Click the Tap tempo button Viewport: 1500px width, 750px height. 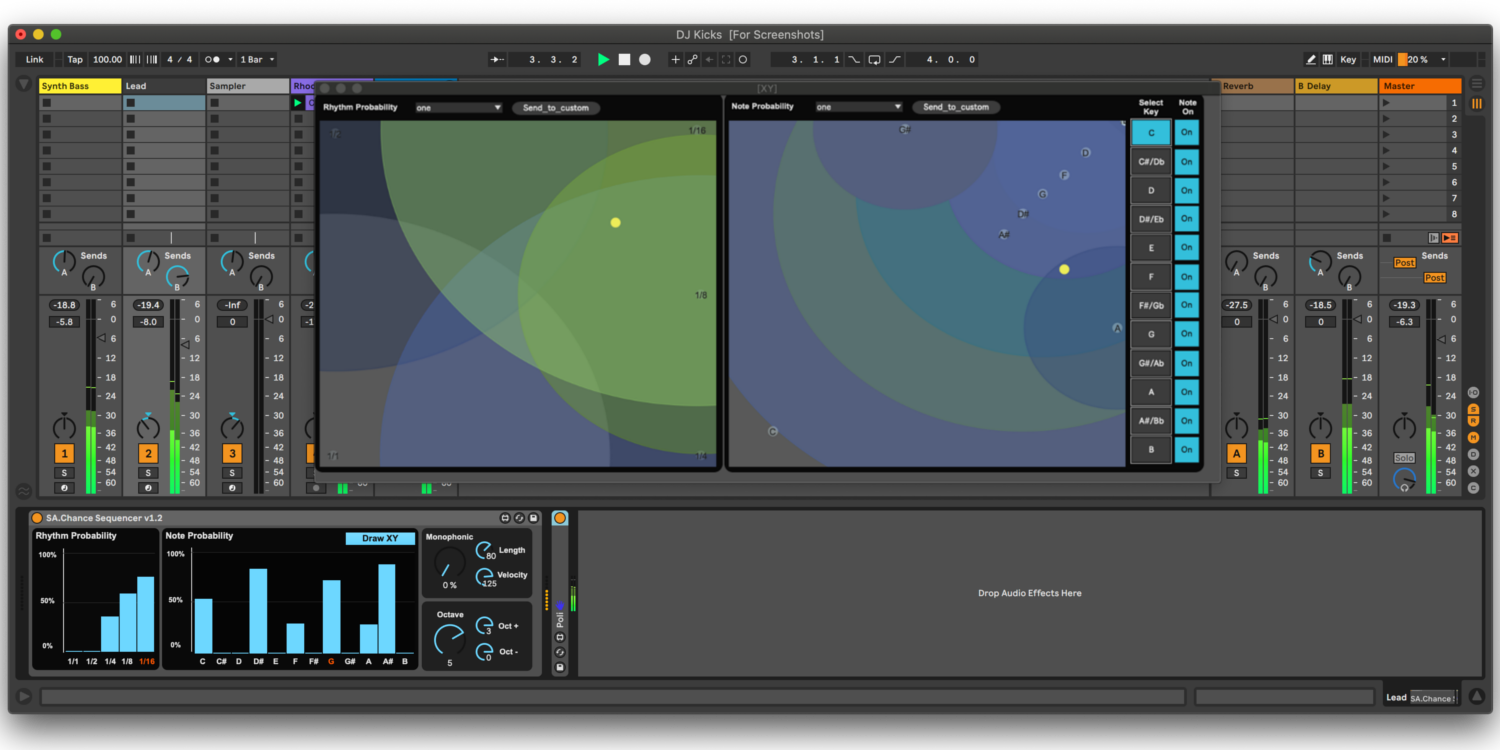pyautogui.click(x=75, y=60)
